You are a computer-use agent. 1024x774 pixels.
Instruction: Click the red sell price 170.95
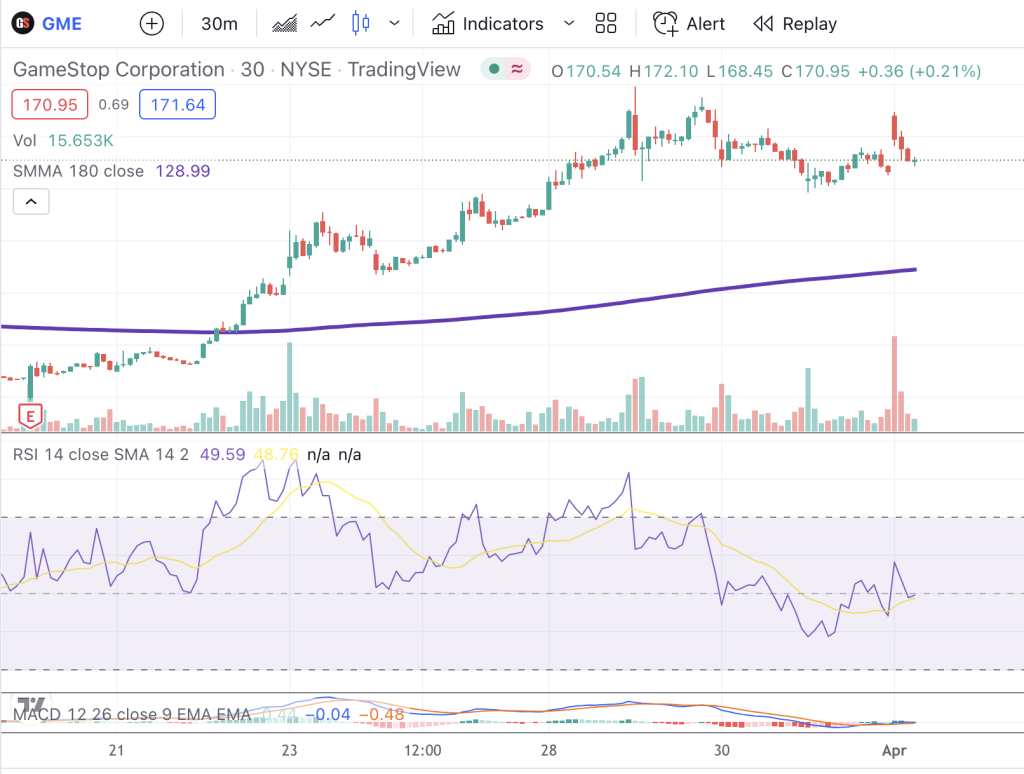[x=50, y=105]
